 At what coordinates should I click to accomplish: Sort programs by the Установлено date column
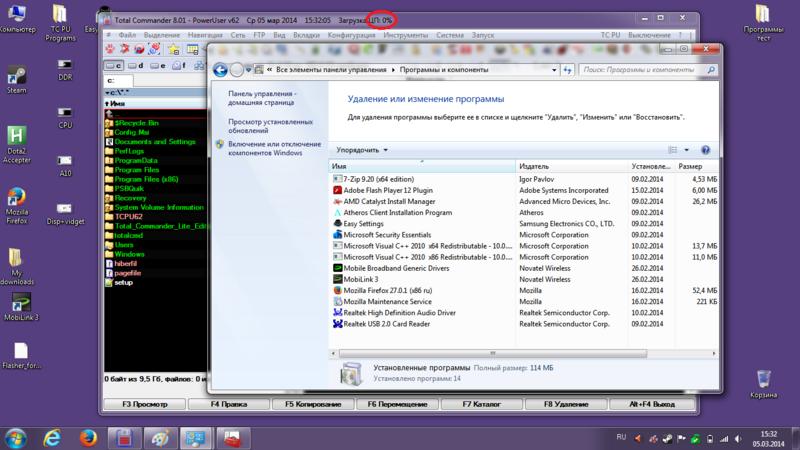[x=651, y=166]
